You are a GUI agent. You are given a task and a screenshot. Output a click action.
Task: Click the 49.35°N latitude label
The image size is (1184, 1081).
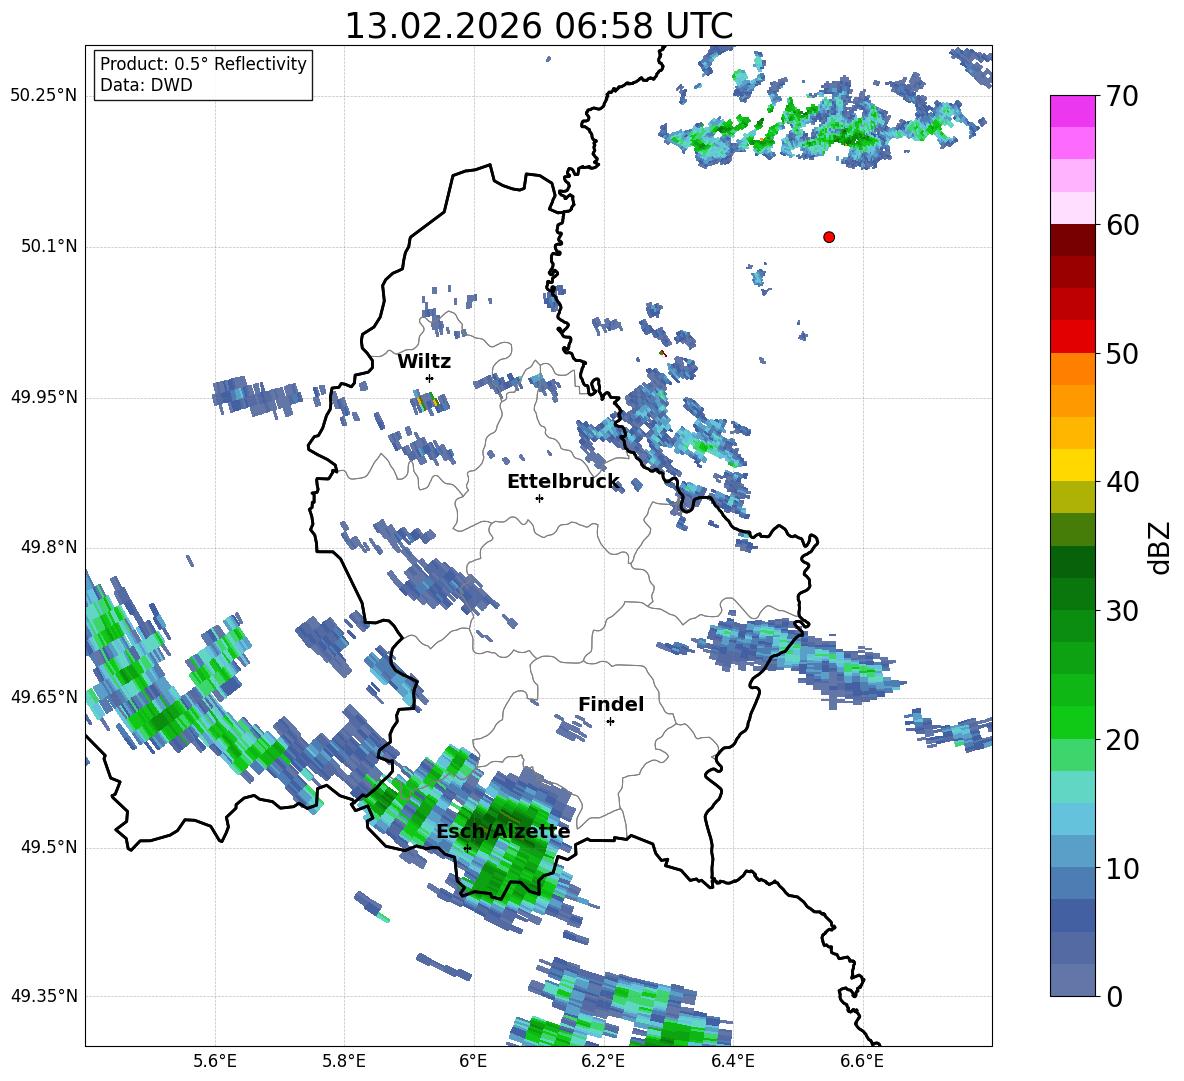point(44,996)
